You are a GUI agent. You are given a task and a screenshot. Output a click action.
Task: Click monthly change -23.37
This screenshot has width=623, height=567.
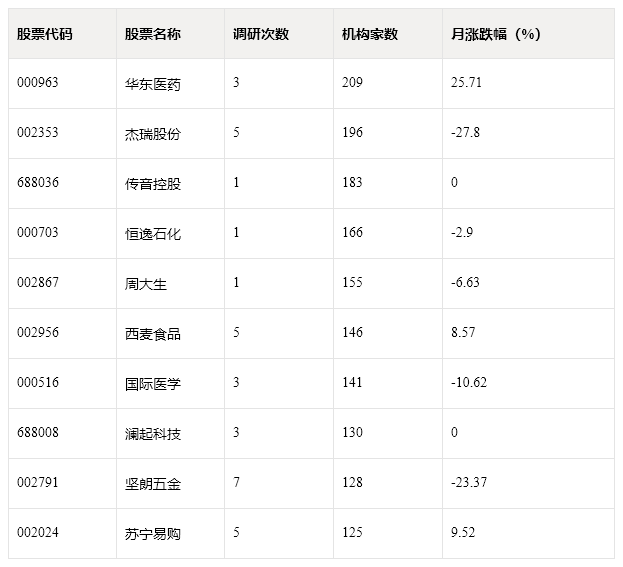(x=469, y=482)
